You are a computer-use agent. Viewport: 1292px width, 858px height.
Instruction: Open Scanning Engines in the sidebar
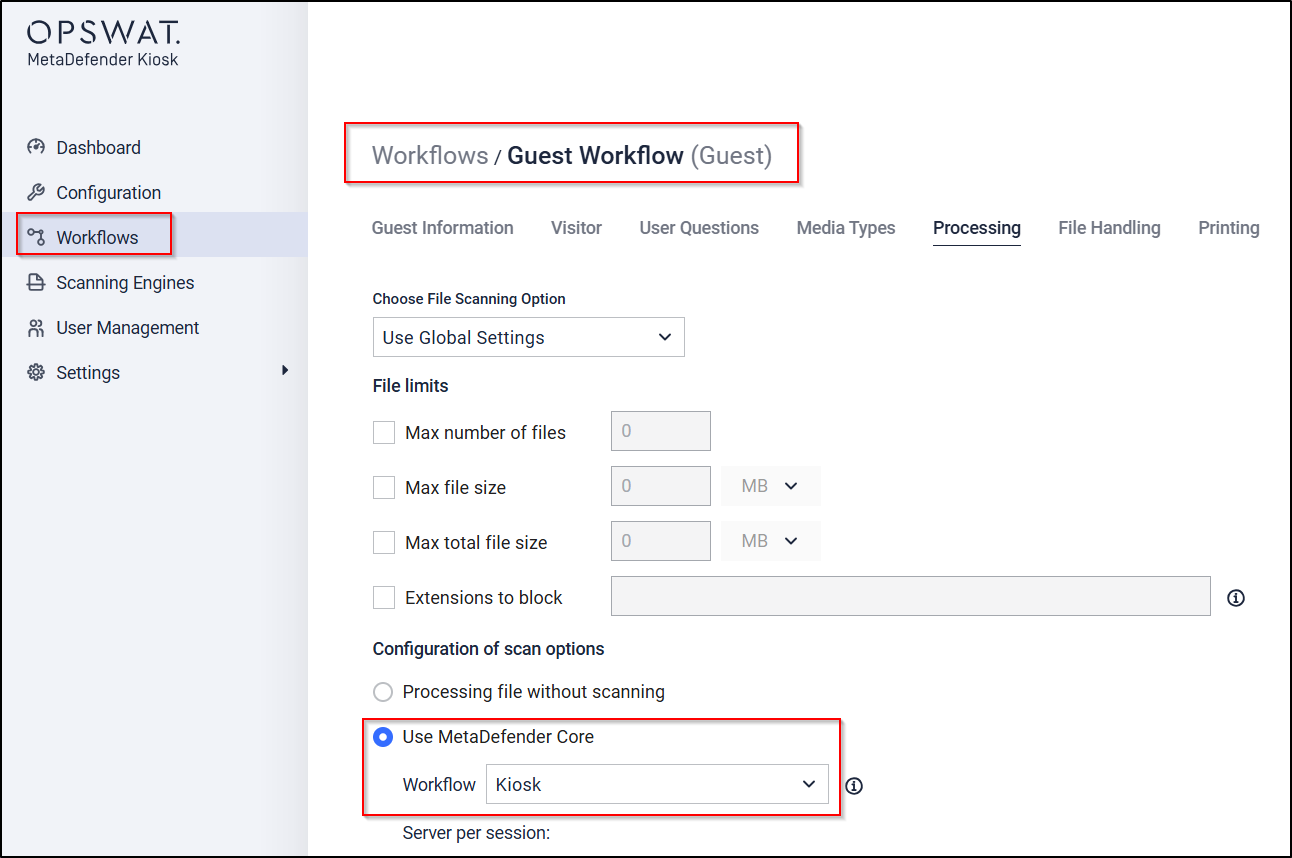[x=125, y=282]
